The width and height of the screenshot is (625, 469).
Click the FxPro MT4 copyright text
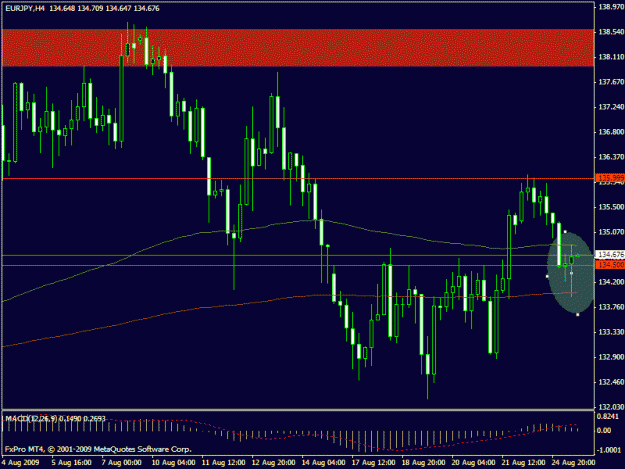click(x=98, y=449)
